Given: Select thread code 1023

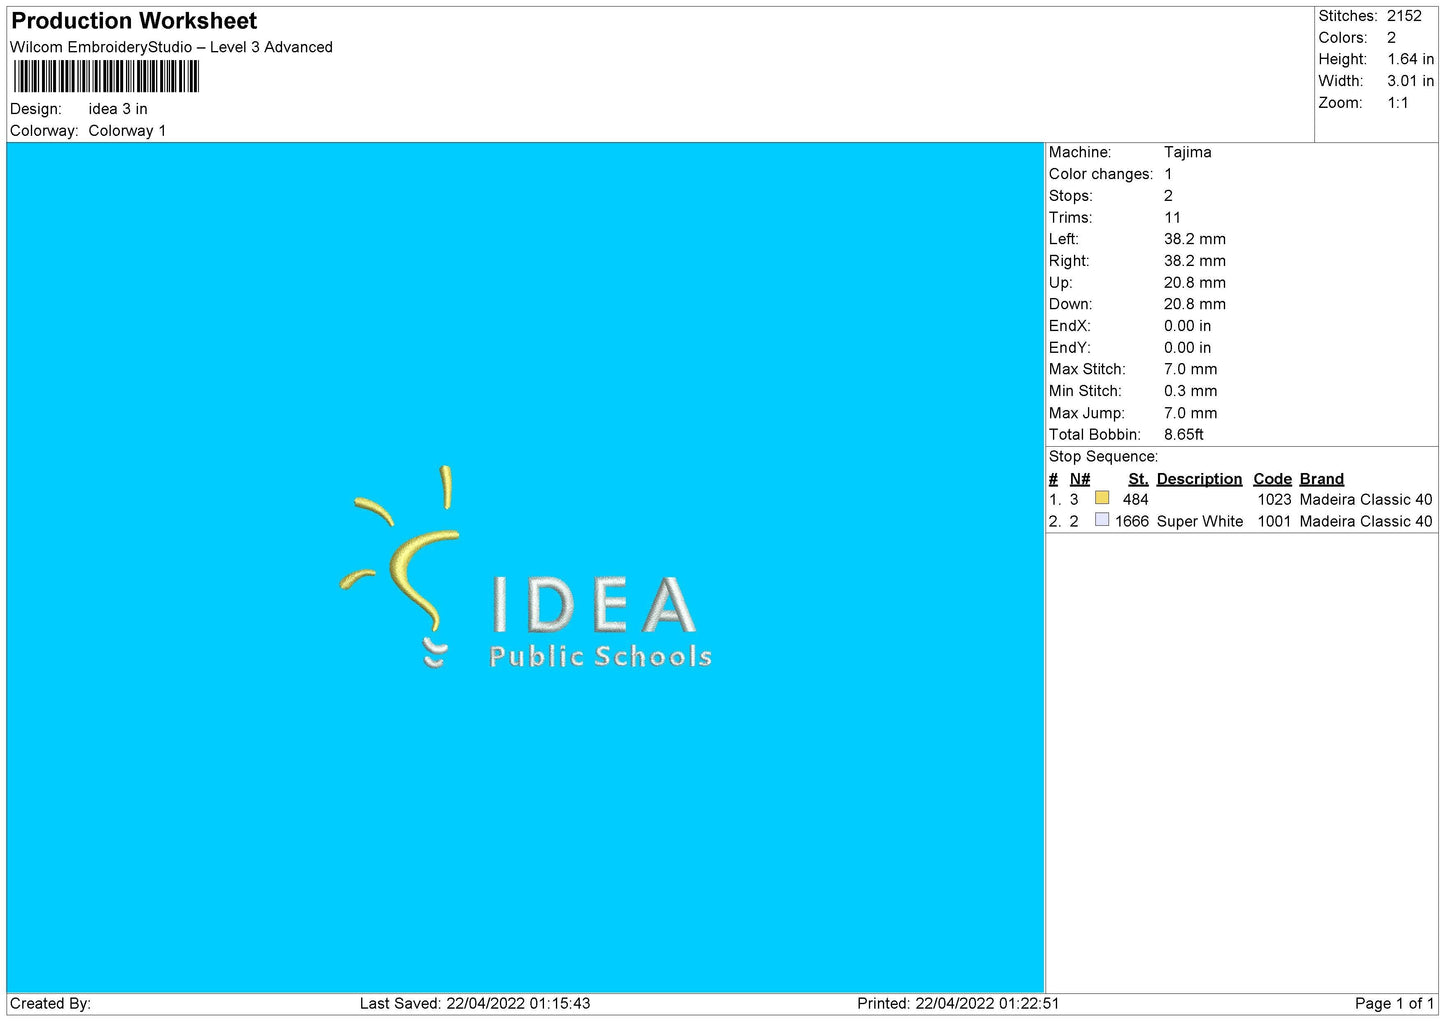Looking at the screenshot, I should 1274,500.
